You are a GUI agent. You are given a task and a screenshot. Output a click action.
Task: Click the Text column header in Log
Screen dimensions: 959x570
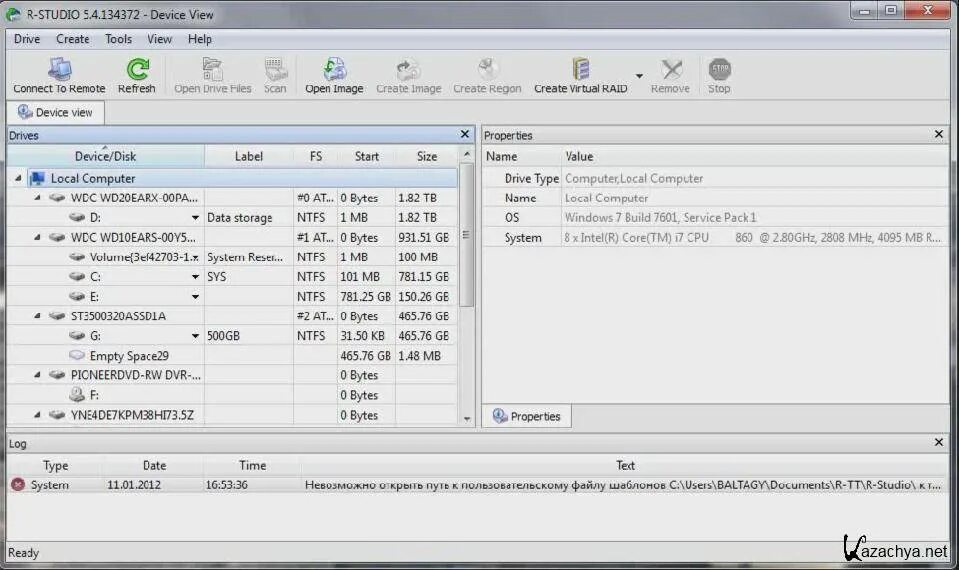pos(625,465)
